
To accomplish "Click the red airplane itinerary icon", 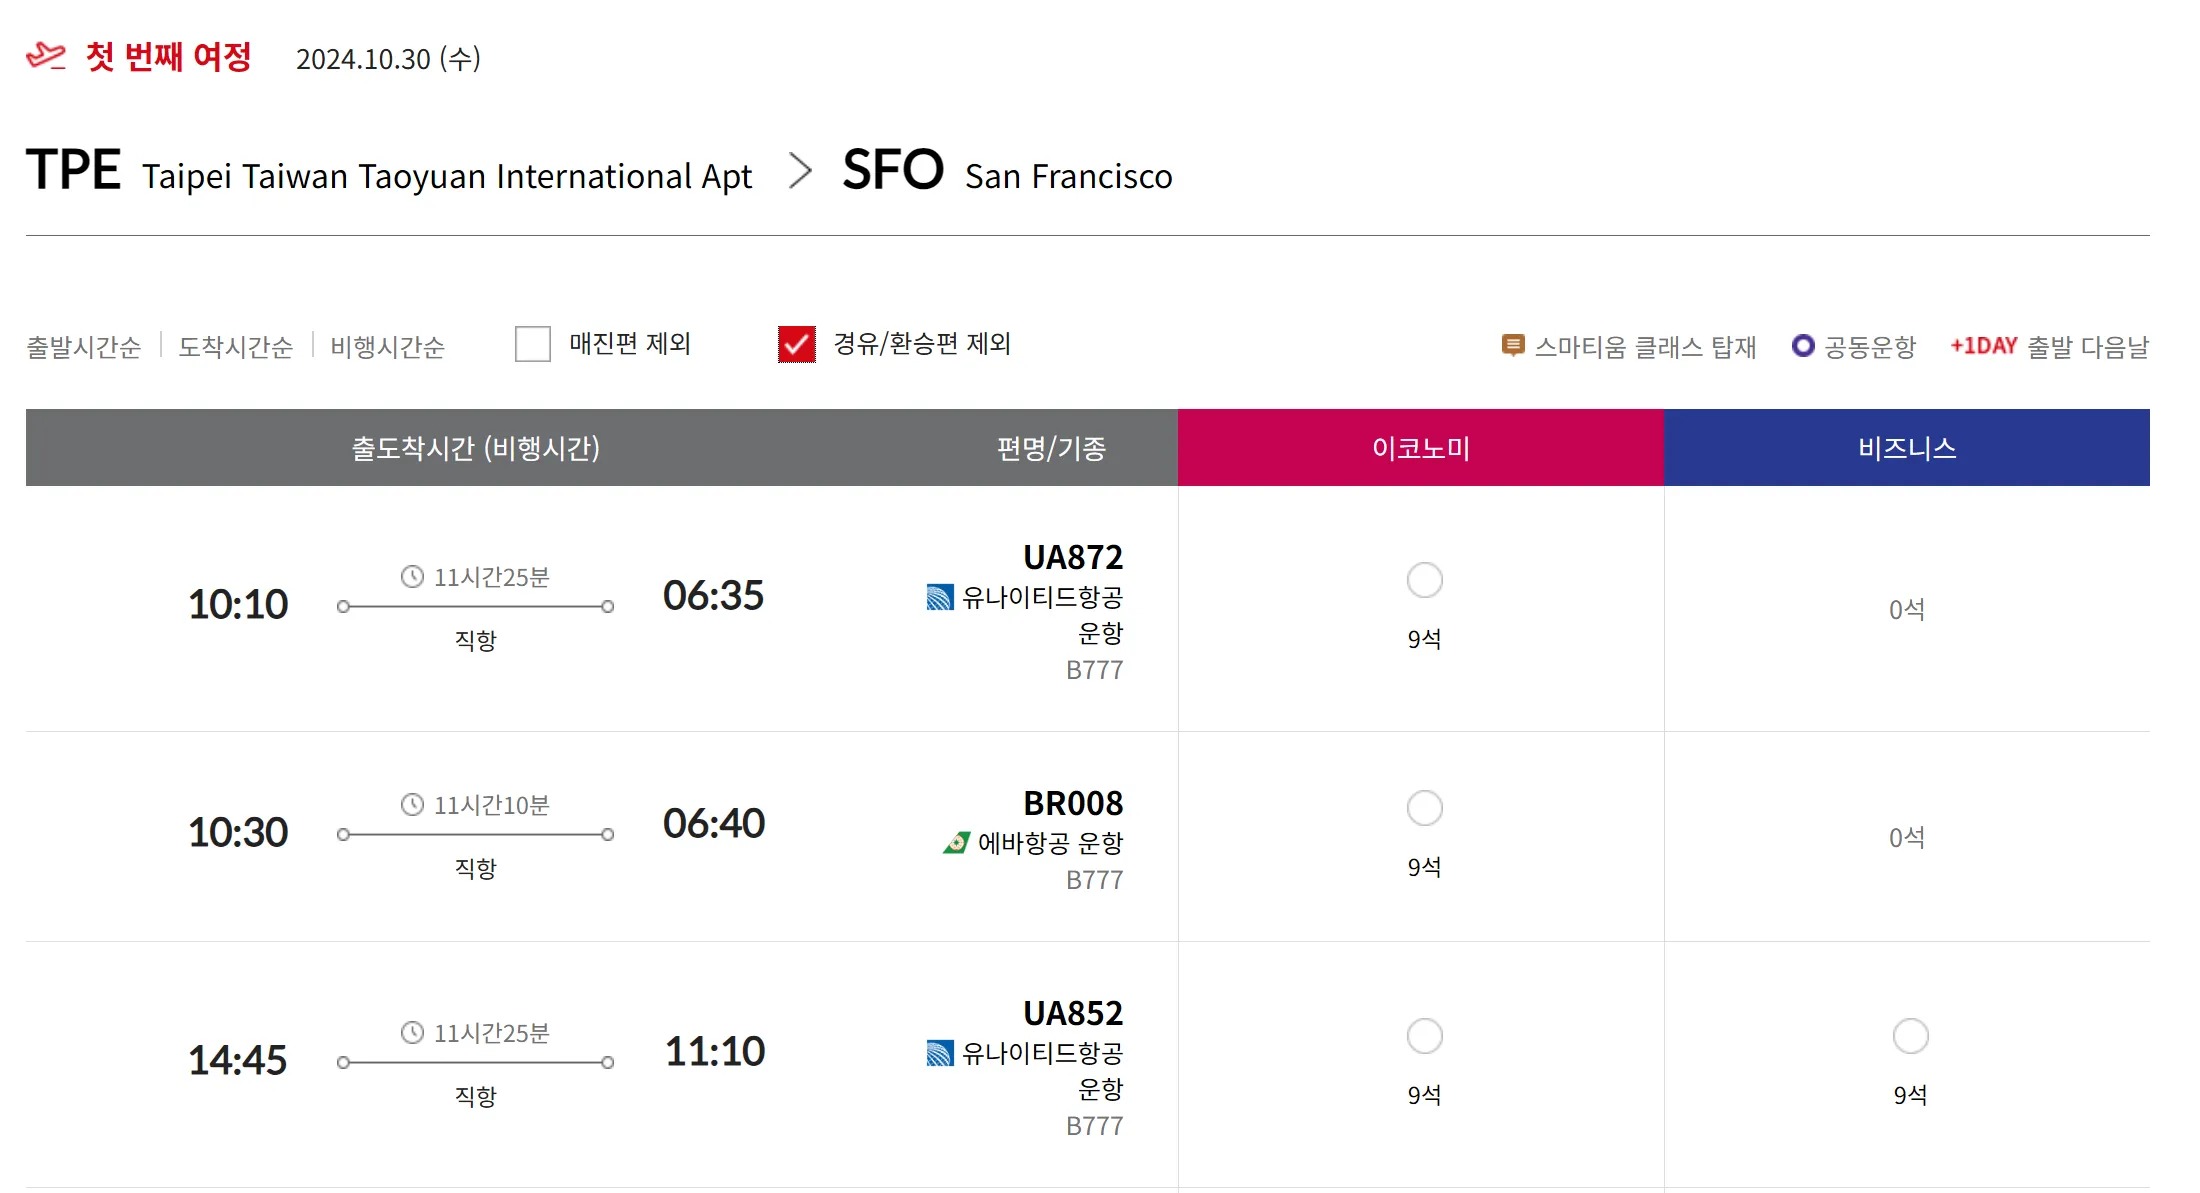I will click(46, 56).
